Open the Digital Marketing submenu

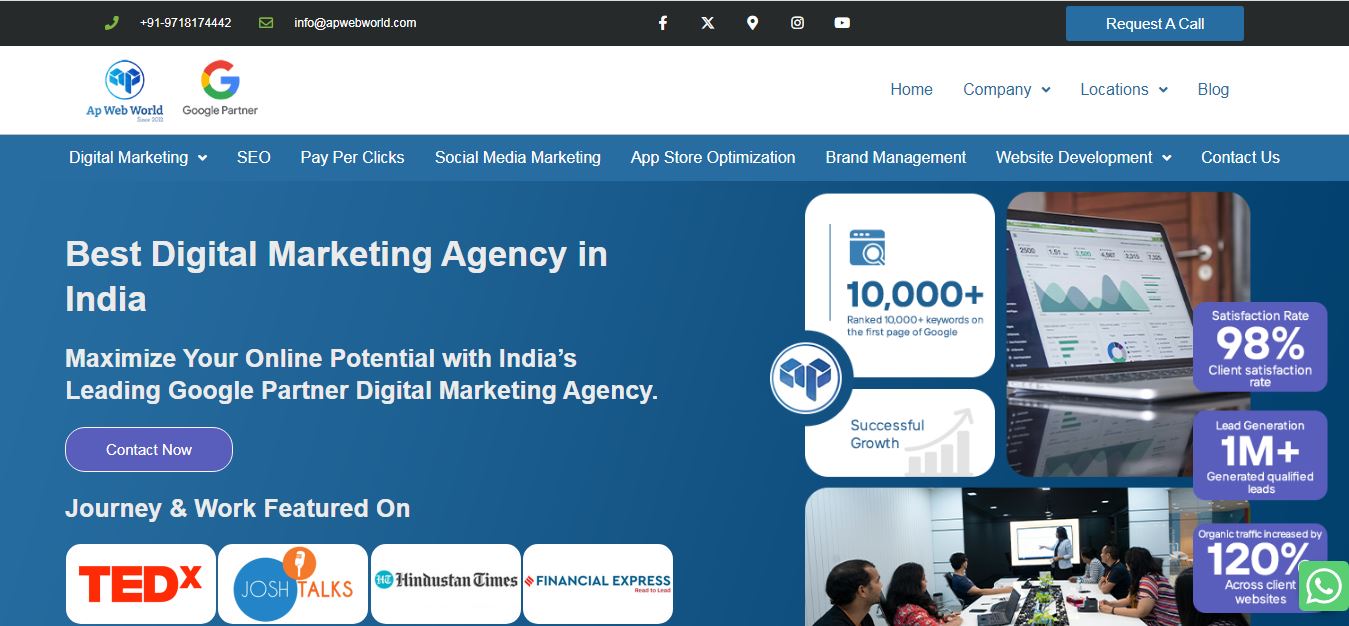click(138, 157)
